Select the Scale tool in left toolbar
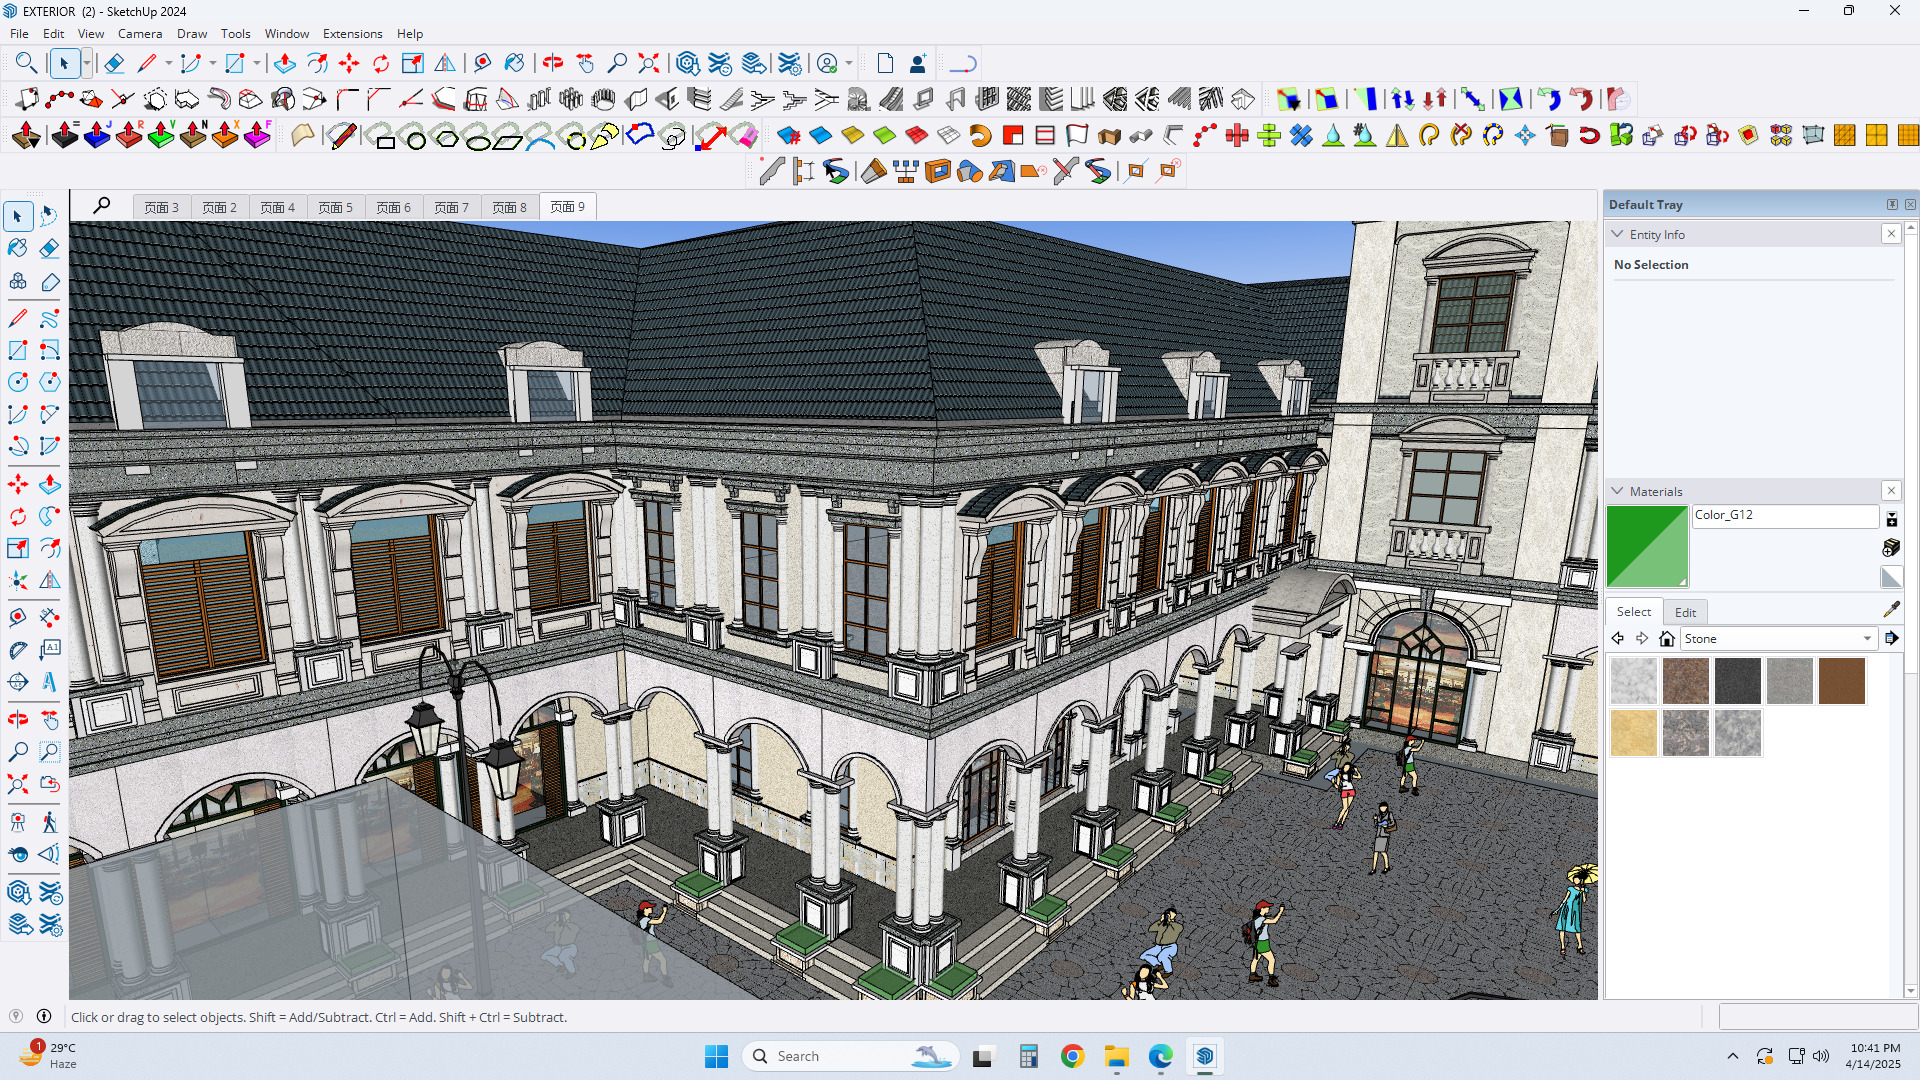Screen dimensions: 1920x1080 coord(18,549)
